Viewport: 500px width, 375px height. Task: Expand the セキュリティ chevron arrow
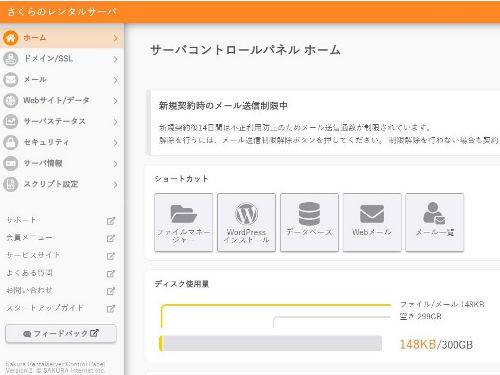point(115,143)
